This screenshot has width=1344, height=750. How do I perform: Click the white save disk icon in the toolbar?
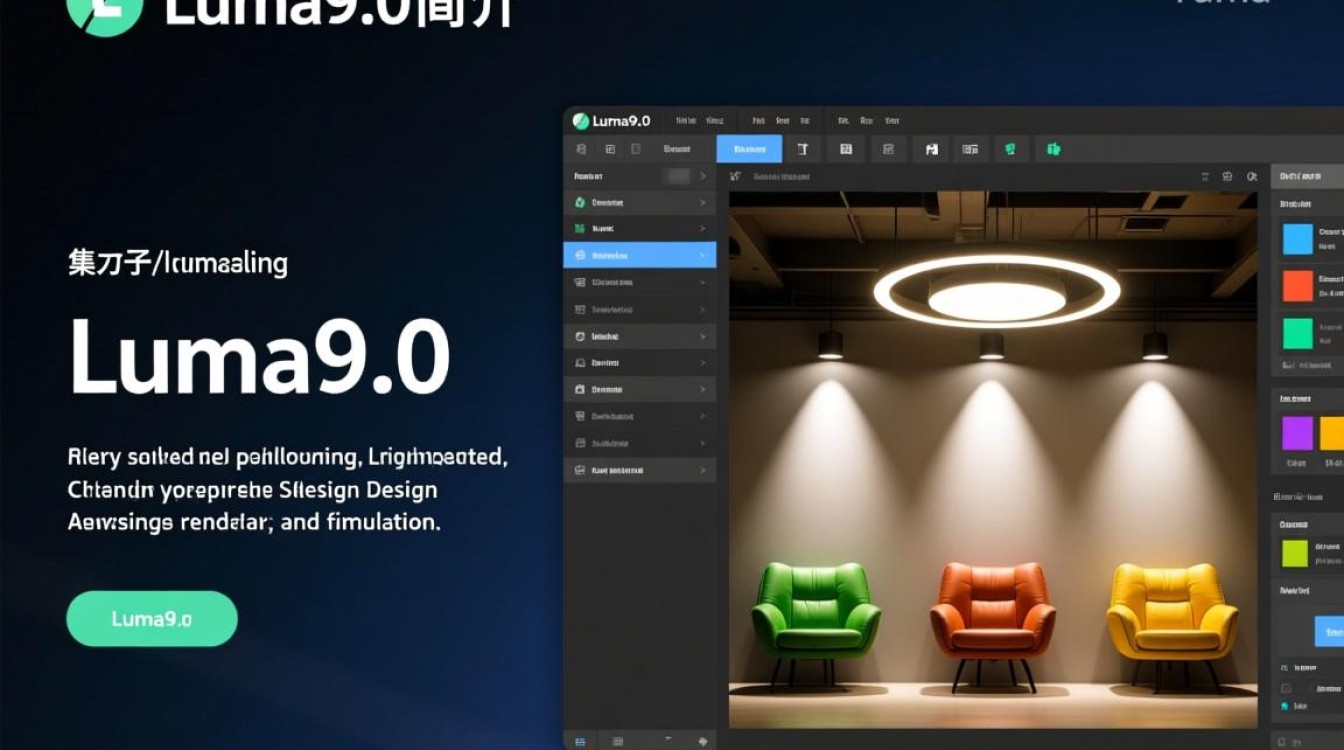tap(932, 149)
